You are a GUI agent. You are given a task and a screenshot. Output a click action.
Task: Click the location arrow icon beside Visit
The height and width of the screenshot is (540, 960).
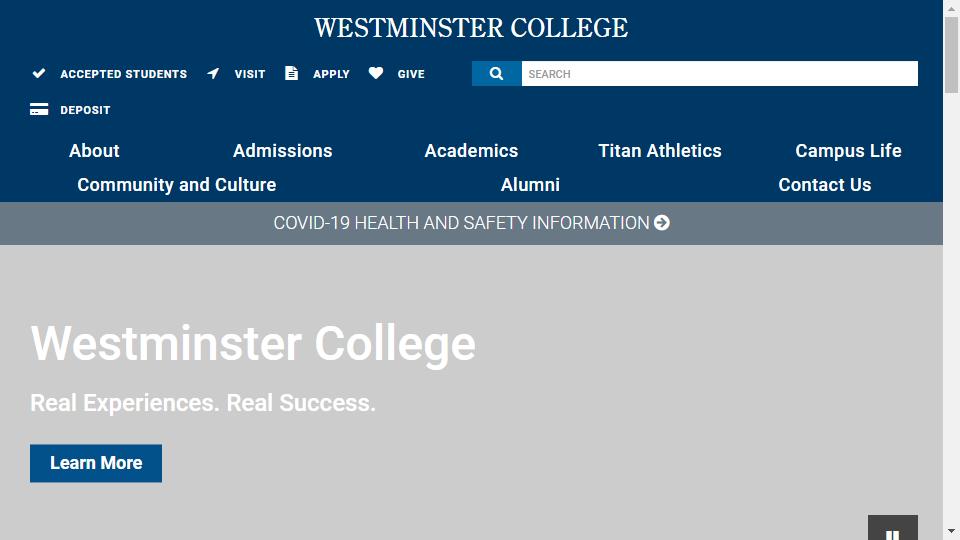pos(213,74)
